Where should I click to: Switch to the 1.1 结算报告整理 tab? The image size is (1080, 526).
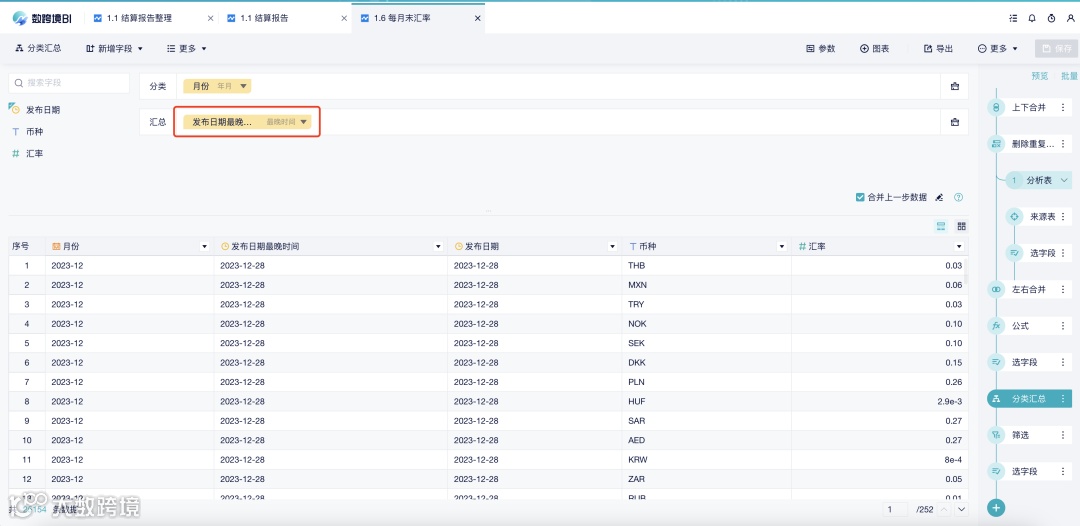click(139, 19)
